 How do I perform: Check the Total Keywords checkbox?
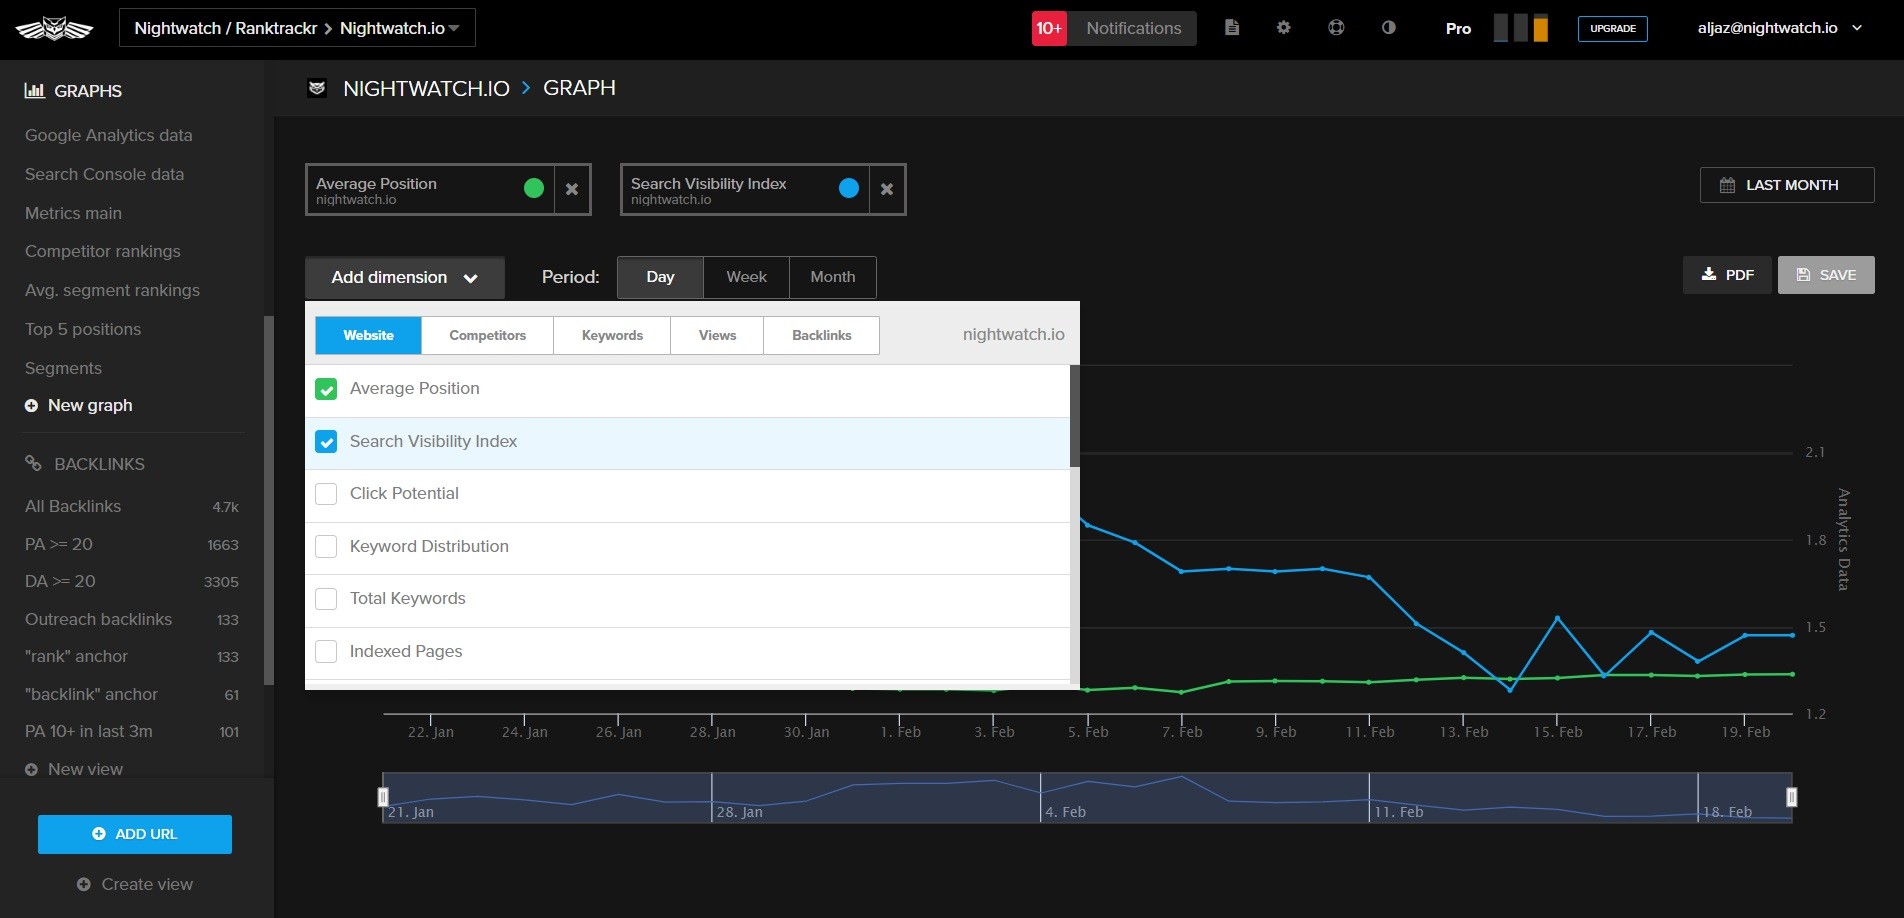tap(326, 599)
